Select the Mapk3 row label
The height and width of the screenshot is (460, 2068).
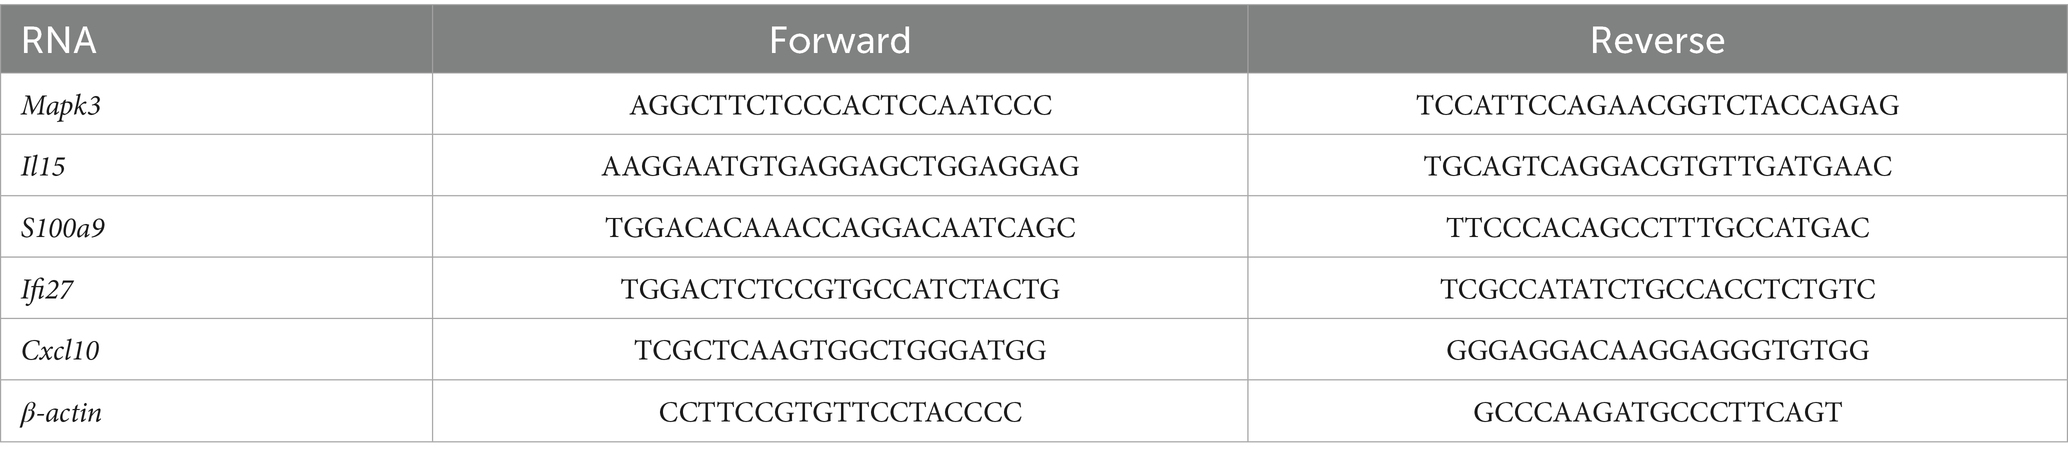(61, 105)
